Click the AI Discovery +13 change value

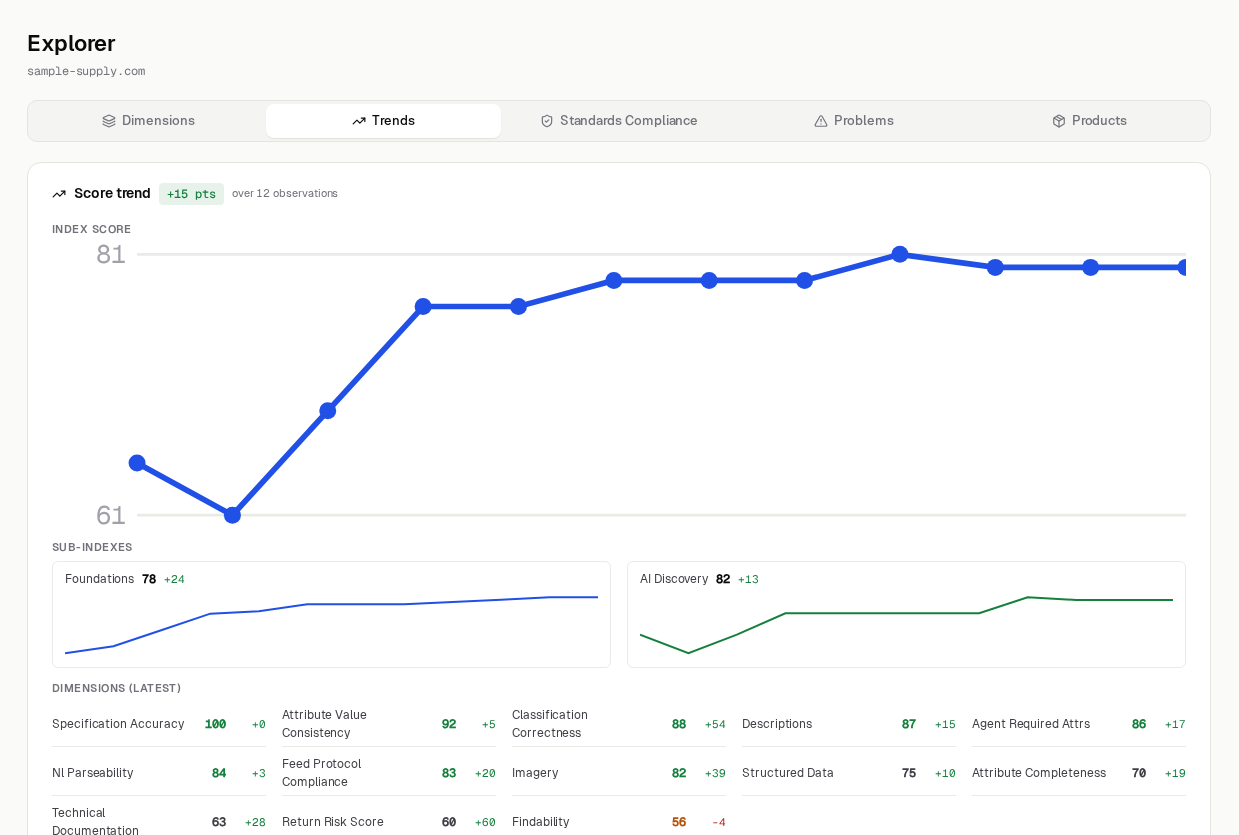(748, 579)
